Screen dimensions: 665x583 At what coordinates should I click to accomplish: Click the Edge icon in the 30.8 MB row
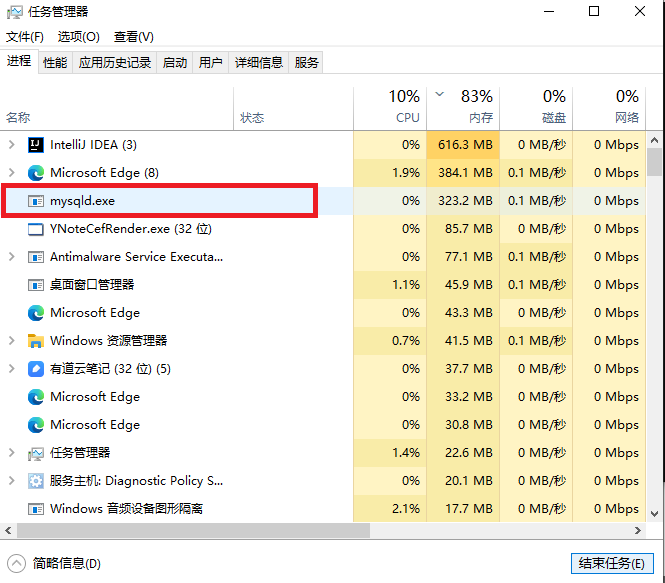36,425
